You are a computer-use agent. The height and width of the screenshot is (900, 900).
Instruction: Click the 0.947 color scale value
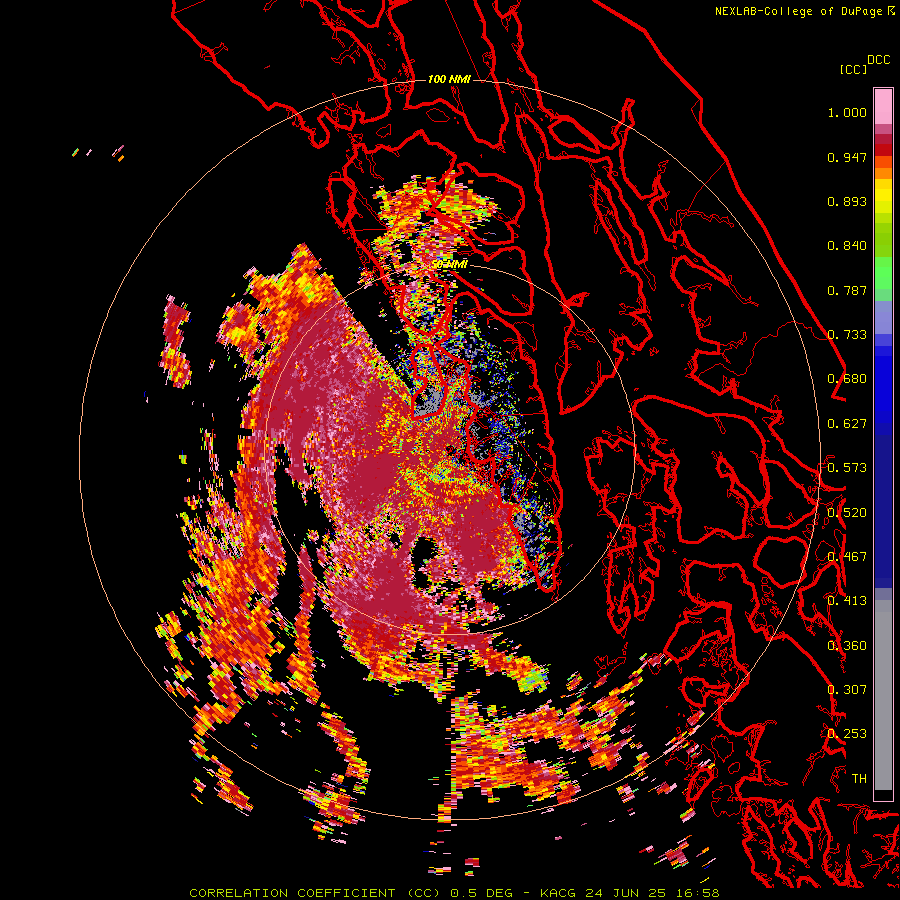(847, 158)
